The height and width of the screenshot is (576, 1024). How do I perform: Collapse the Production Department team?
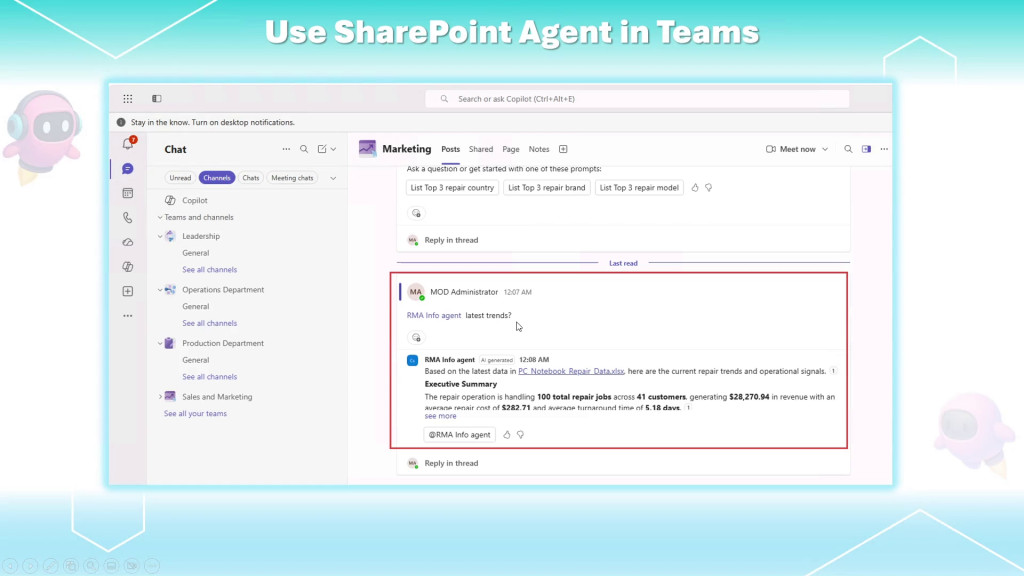pyautogui.click(x=160, y=344)
